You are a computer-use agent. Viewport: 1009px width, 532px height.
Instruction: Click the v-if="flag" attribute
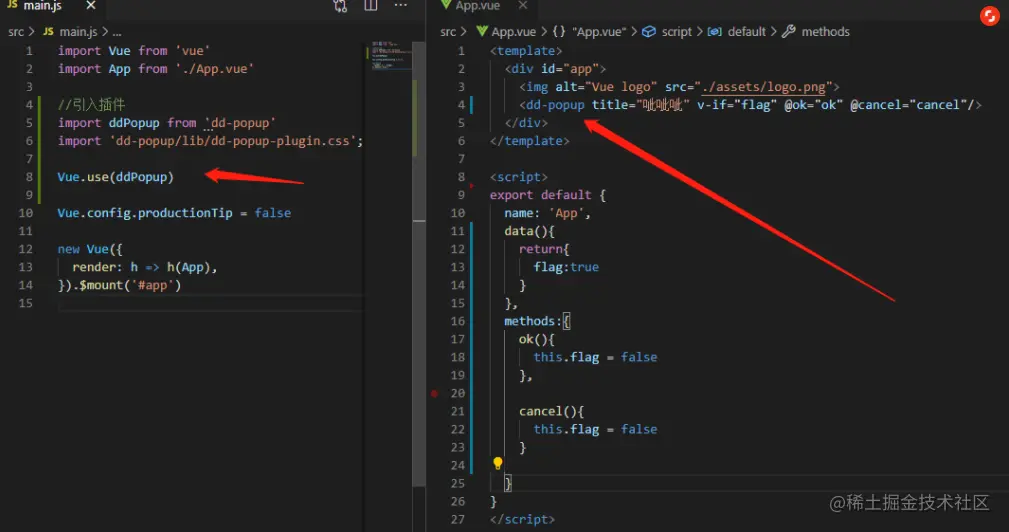(736, 105)
